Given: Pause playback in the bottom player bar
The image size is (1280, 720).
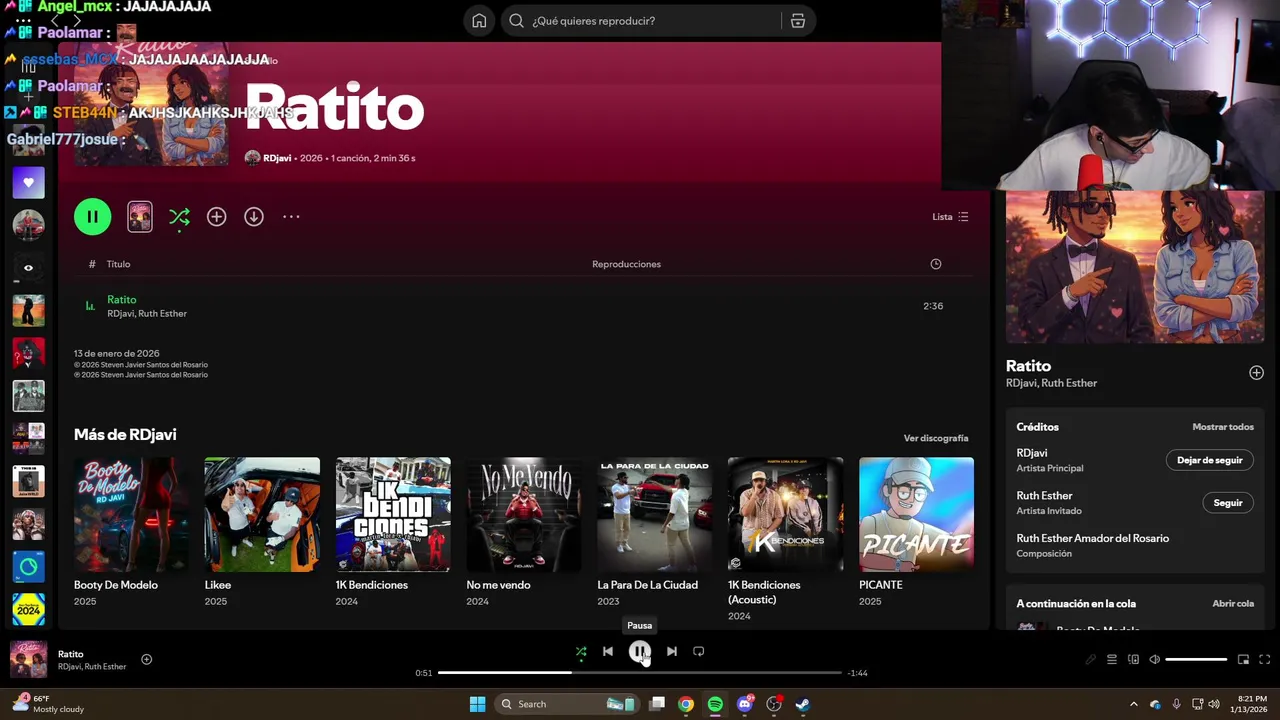Looking at the screenshot, I should pyautogui.click(x=639, y=652).
